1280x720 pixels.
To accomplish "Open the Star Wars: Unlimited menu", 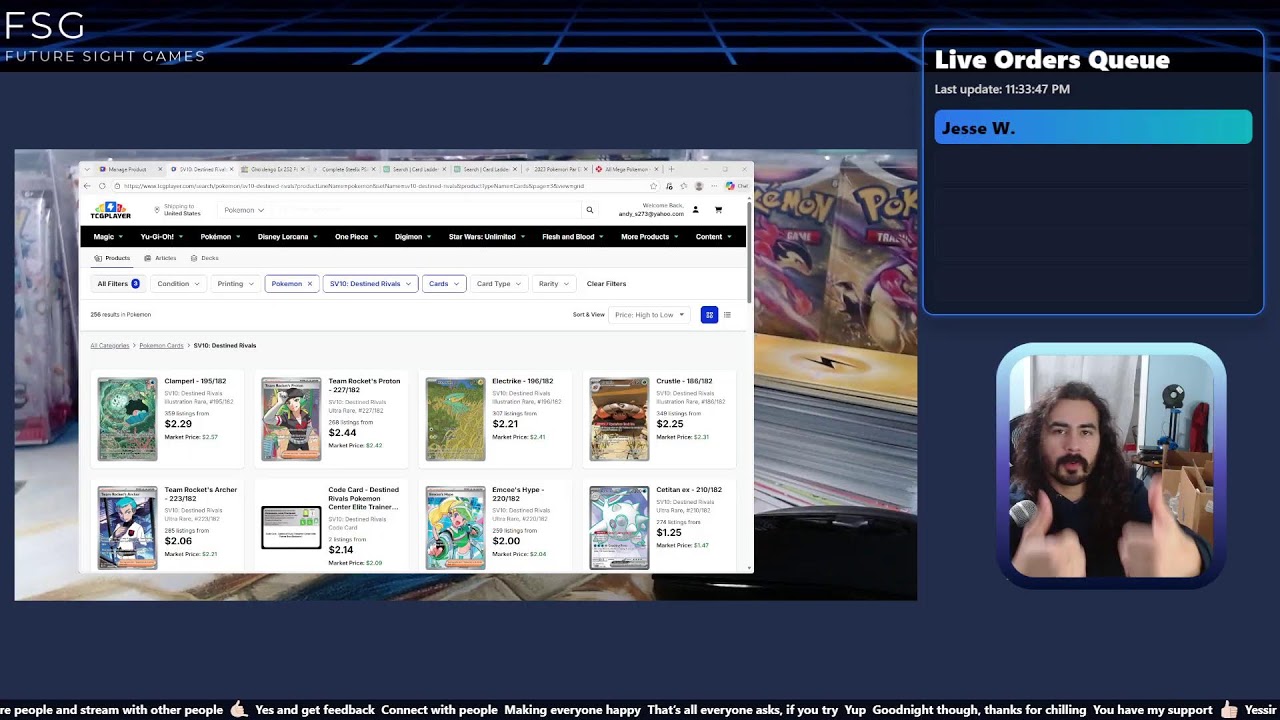I will coord(487,237).
